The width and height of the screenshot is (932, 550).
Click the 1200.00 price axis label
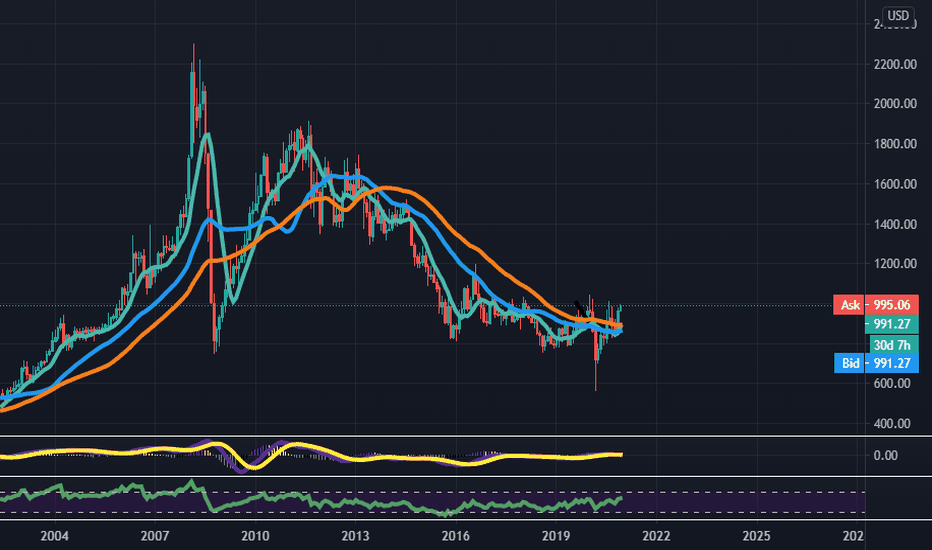coord(895,263)
